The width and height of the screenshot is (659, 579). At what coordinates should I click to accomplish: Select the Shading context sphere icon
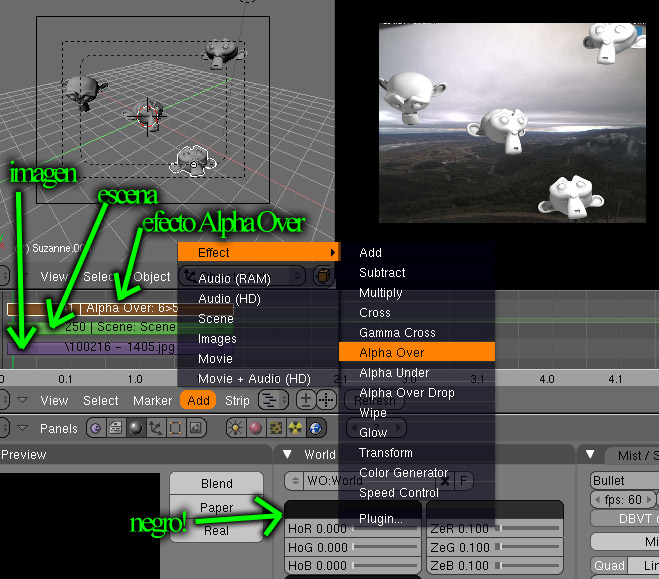(x=135, y=428)
